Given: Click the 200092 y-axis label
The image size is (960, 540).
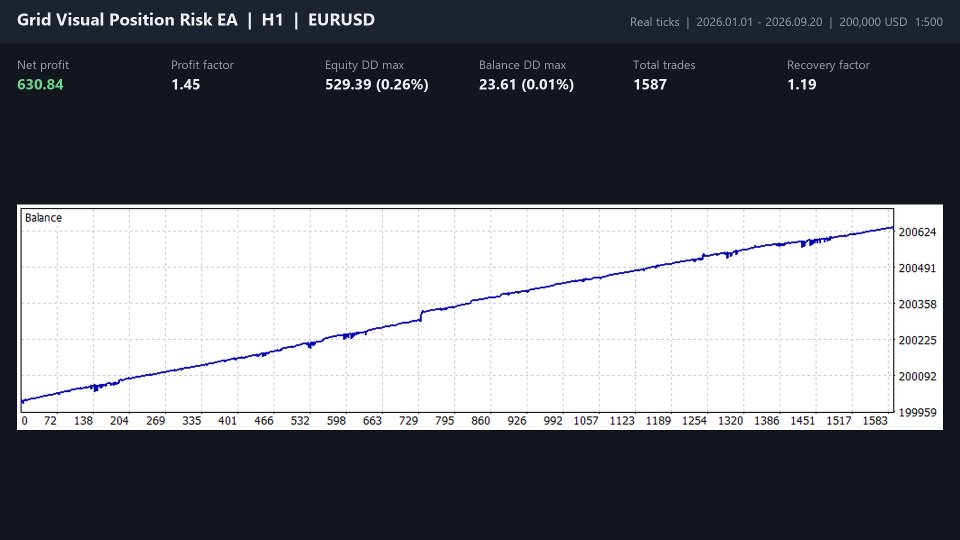Looking at the screenshot, I should [x=917, y=377].
